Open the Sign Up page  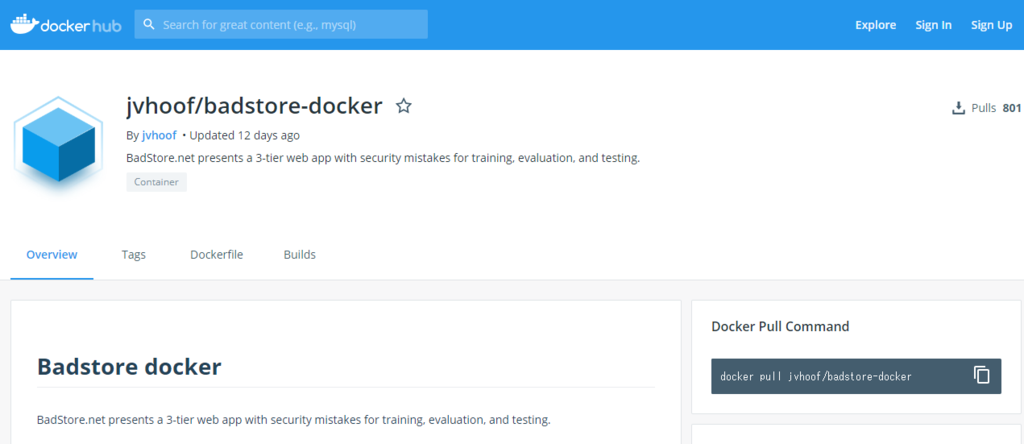[991, 25]
